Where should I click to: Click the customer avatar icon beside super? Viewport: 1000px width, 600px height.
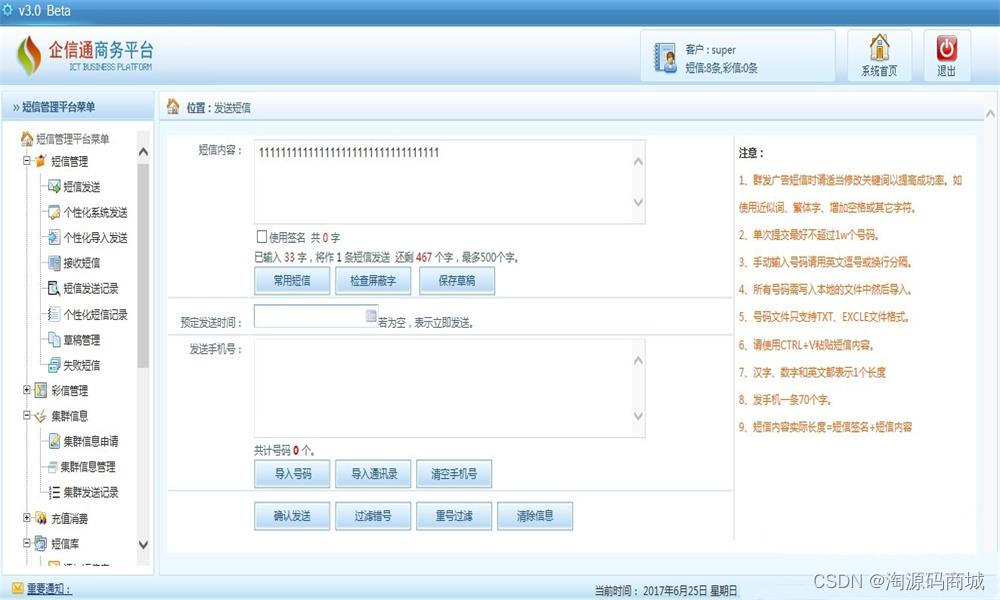pos(665,57)
